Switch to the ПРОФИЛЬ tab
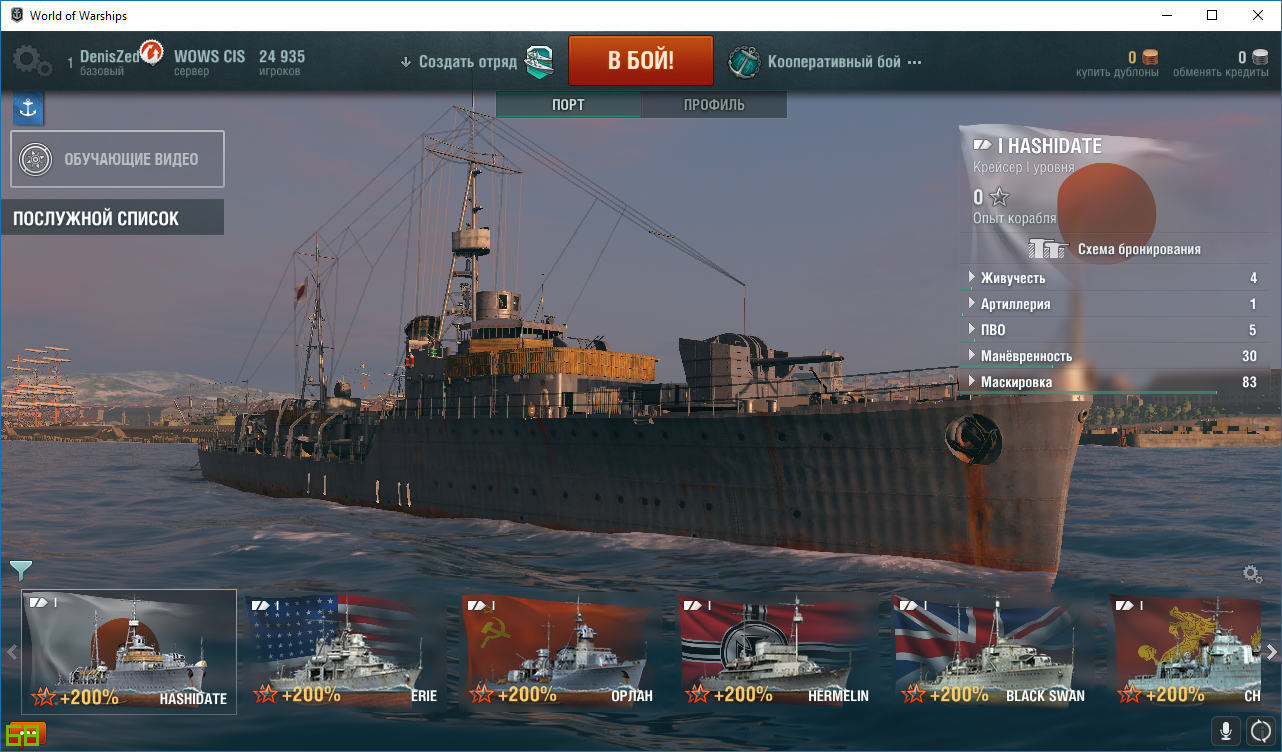 click(x=714, y=105)
